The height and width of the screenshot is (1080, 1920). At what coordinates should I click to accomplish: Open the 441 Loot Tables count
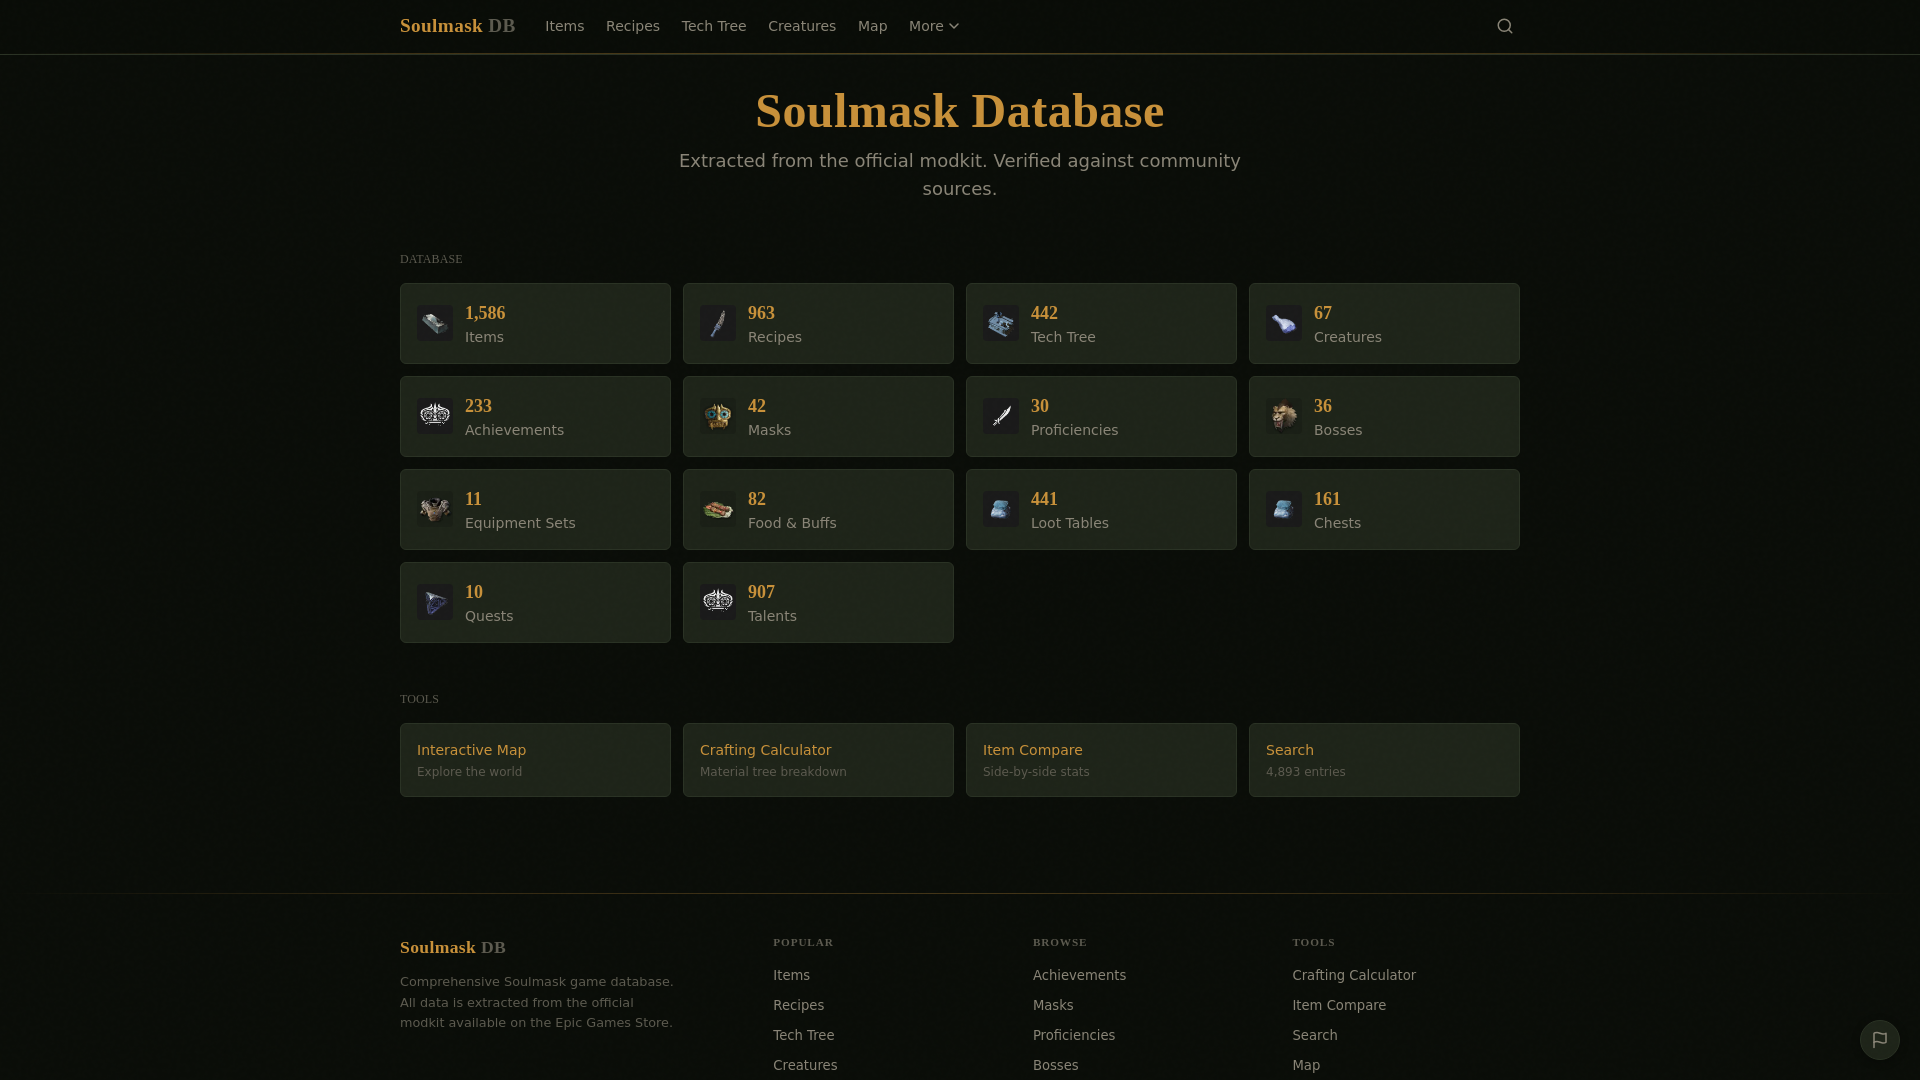tap(1044, 499)
